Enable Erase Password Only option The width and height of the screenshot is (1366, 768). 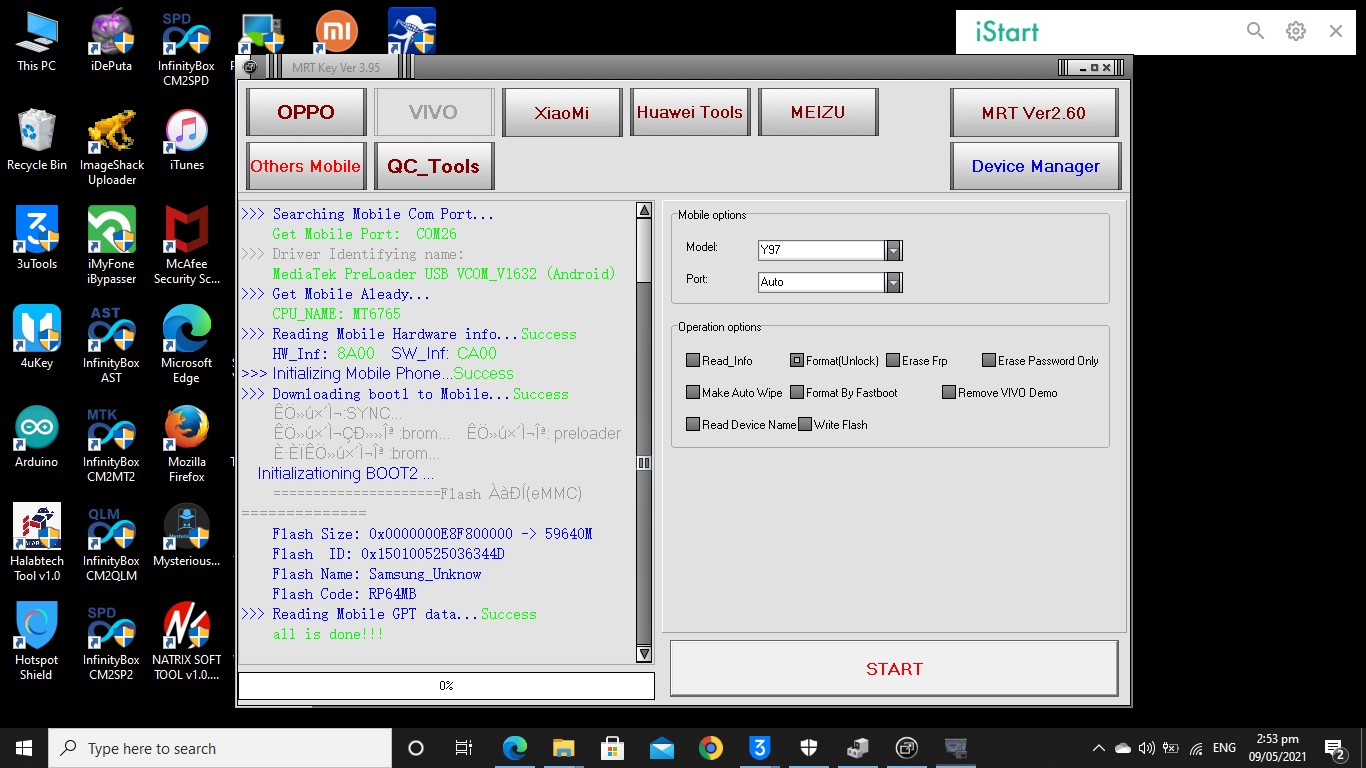[989, 361]
